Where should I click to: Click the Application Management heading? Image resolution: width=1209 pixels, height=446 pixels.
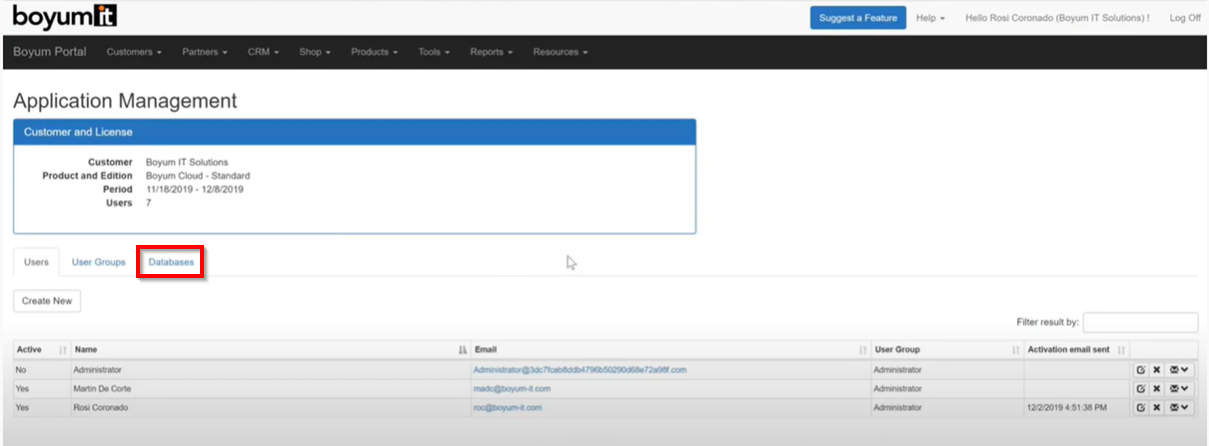coord(125,101)
